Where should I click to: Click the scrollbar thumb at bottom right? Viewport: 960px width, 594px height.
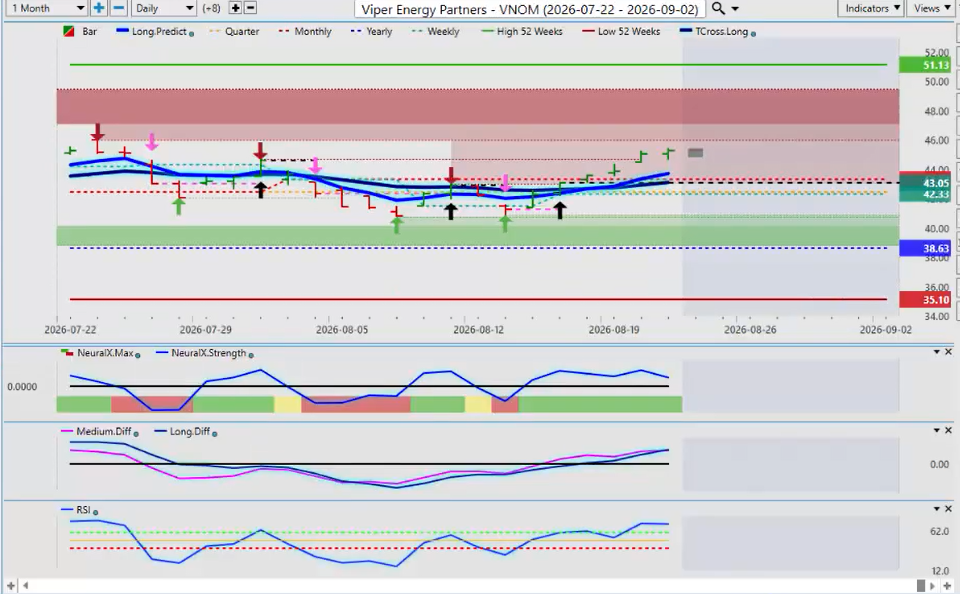click(920, 585)
